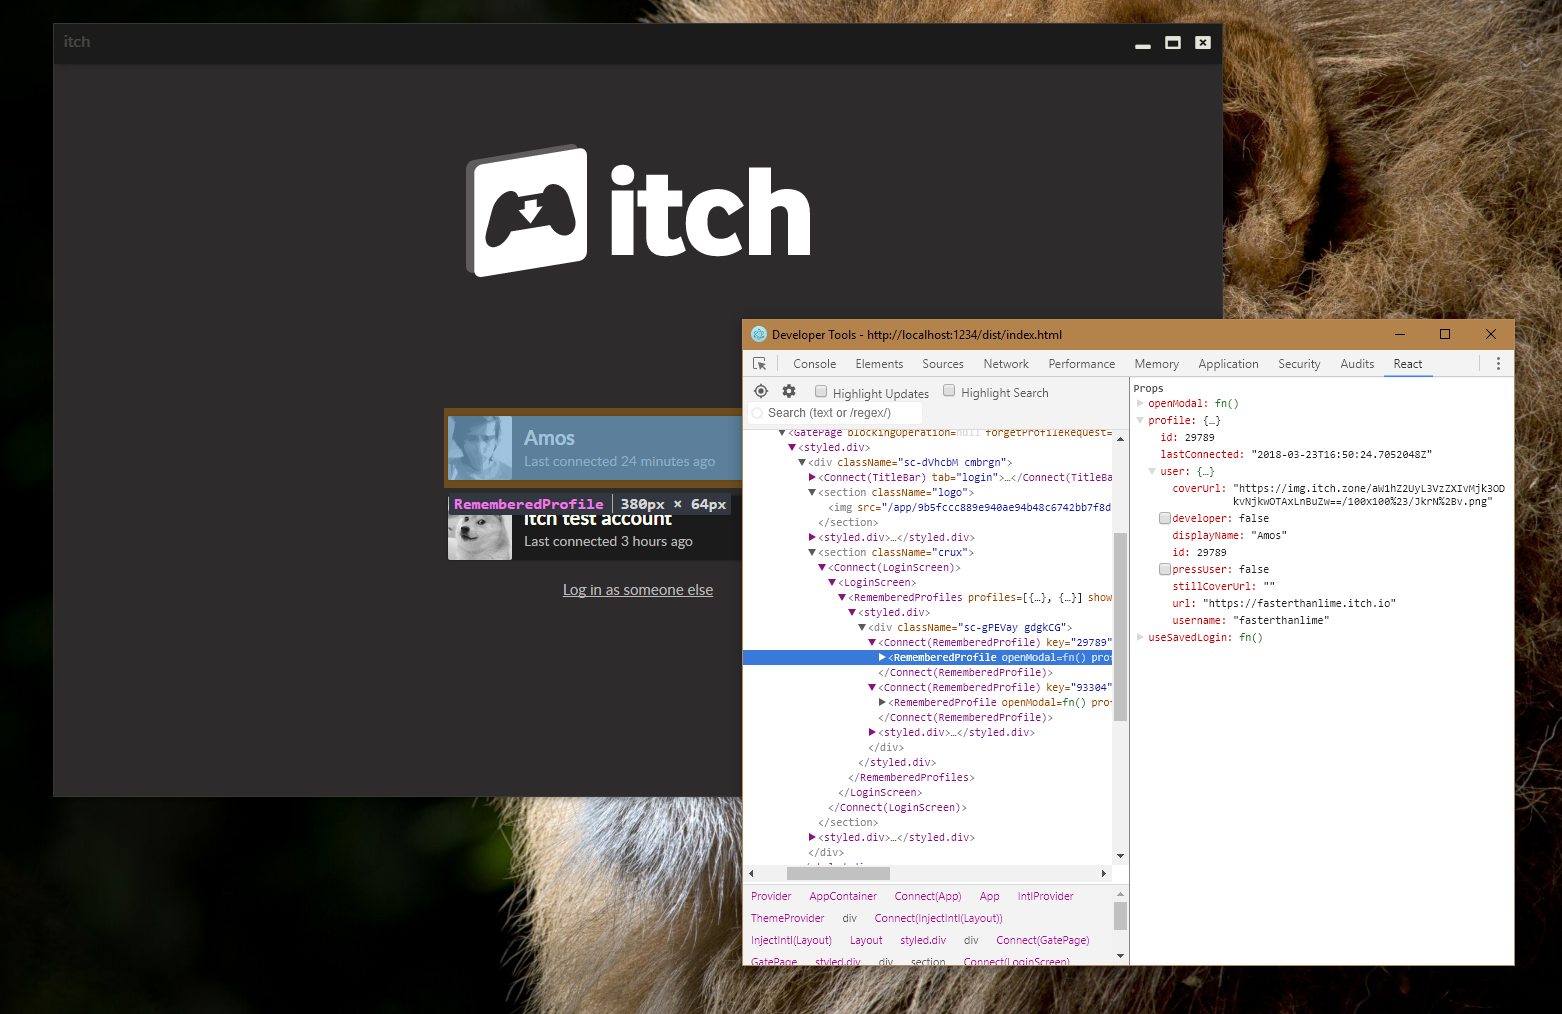
Task: Expand the Connect(TitleBar) tree node
Action: click(812, 478)
